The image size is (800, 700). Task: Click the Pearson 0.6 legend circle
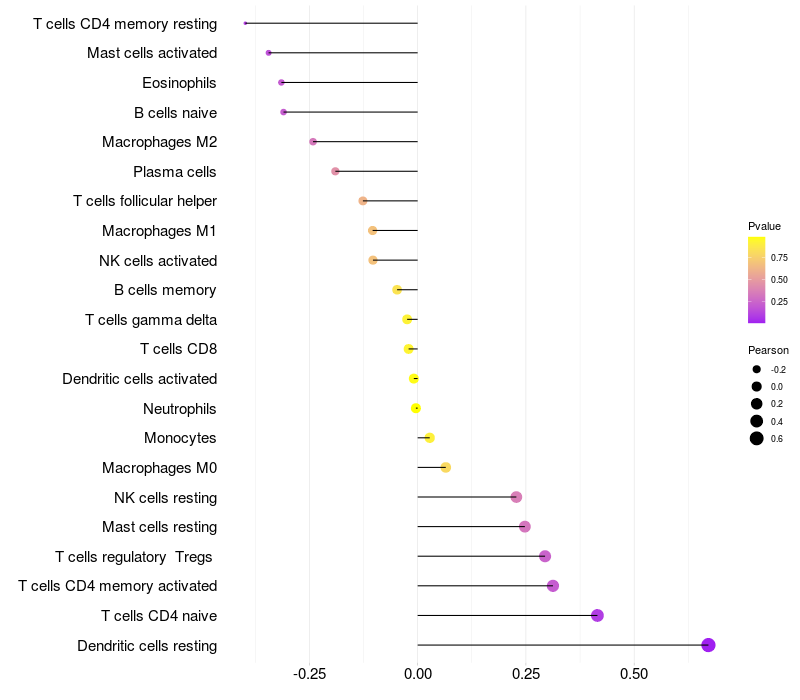click(x=757, y=438)
